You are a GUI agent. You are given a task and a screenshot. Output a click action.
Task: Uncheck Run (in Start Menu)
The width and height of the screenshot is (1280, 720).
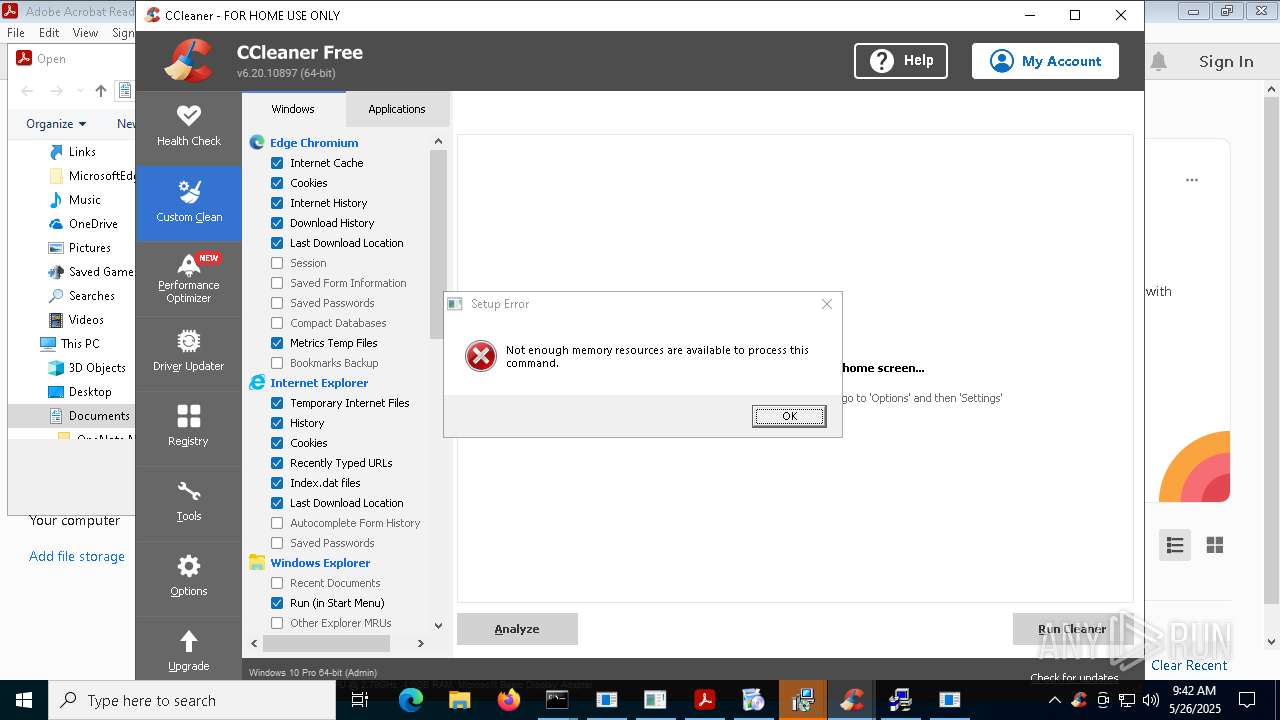[x=277, y=603]
